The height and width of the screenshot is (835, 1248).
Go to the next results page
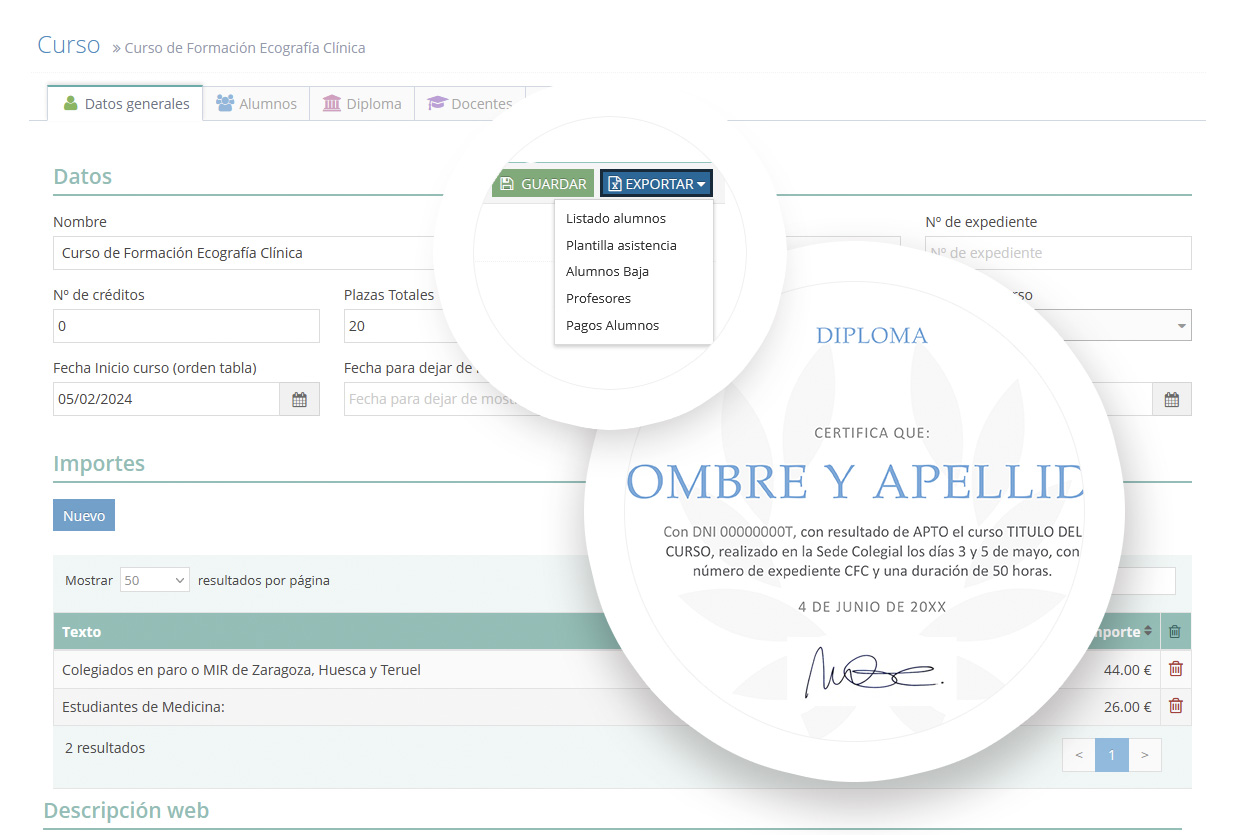(x=1145, y=755)
